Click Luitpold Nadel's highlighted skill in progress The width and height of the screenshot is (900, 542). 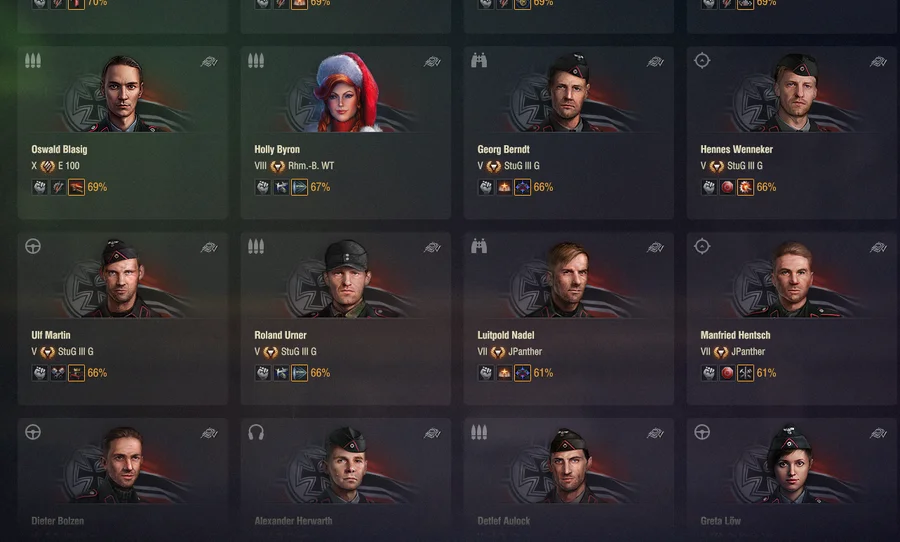coord(522,373)
